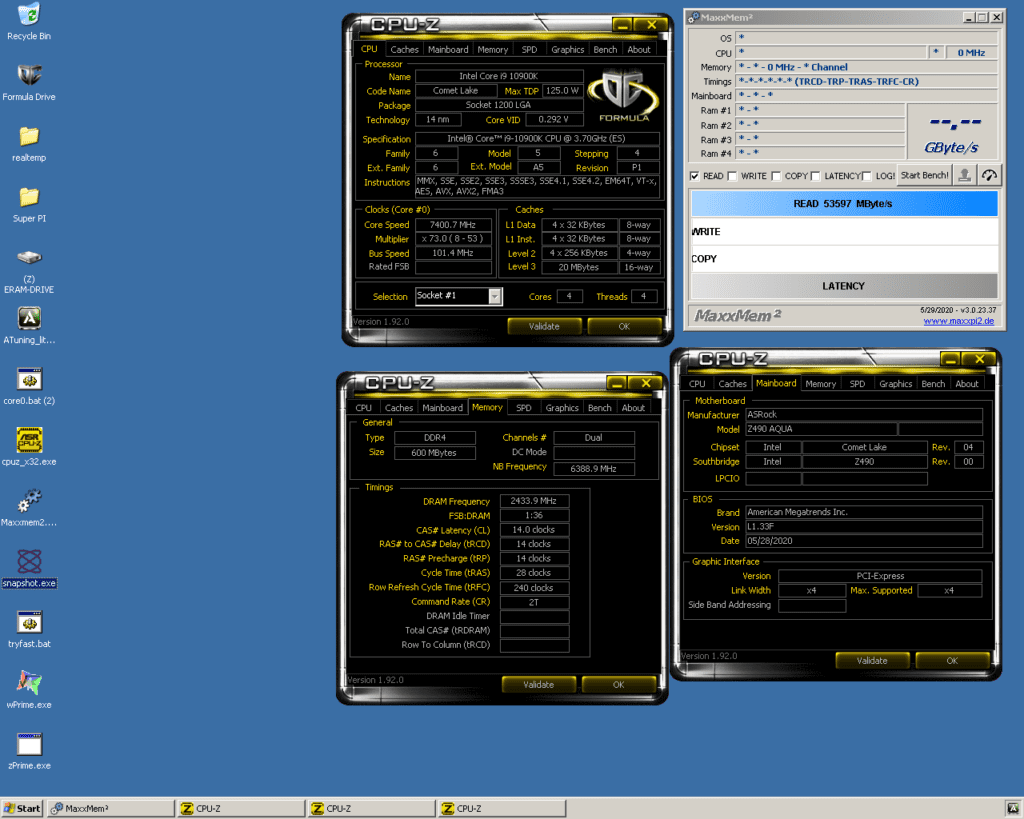Click OK in the DDR4 timings CPU-Z window
1024x819 pixels.
pos(618,684)
